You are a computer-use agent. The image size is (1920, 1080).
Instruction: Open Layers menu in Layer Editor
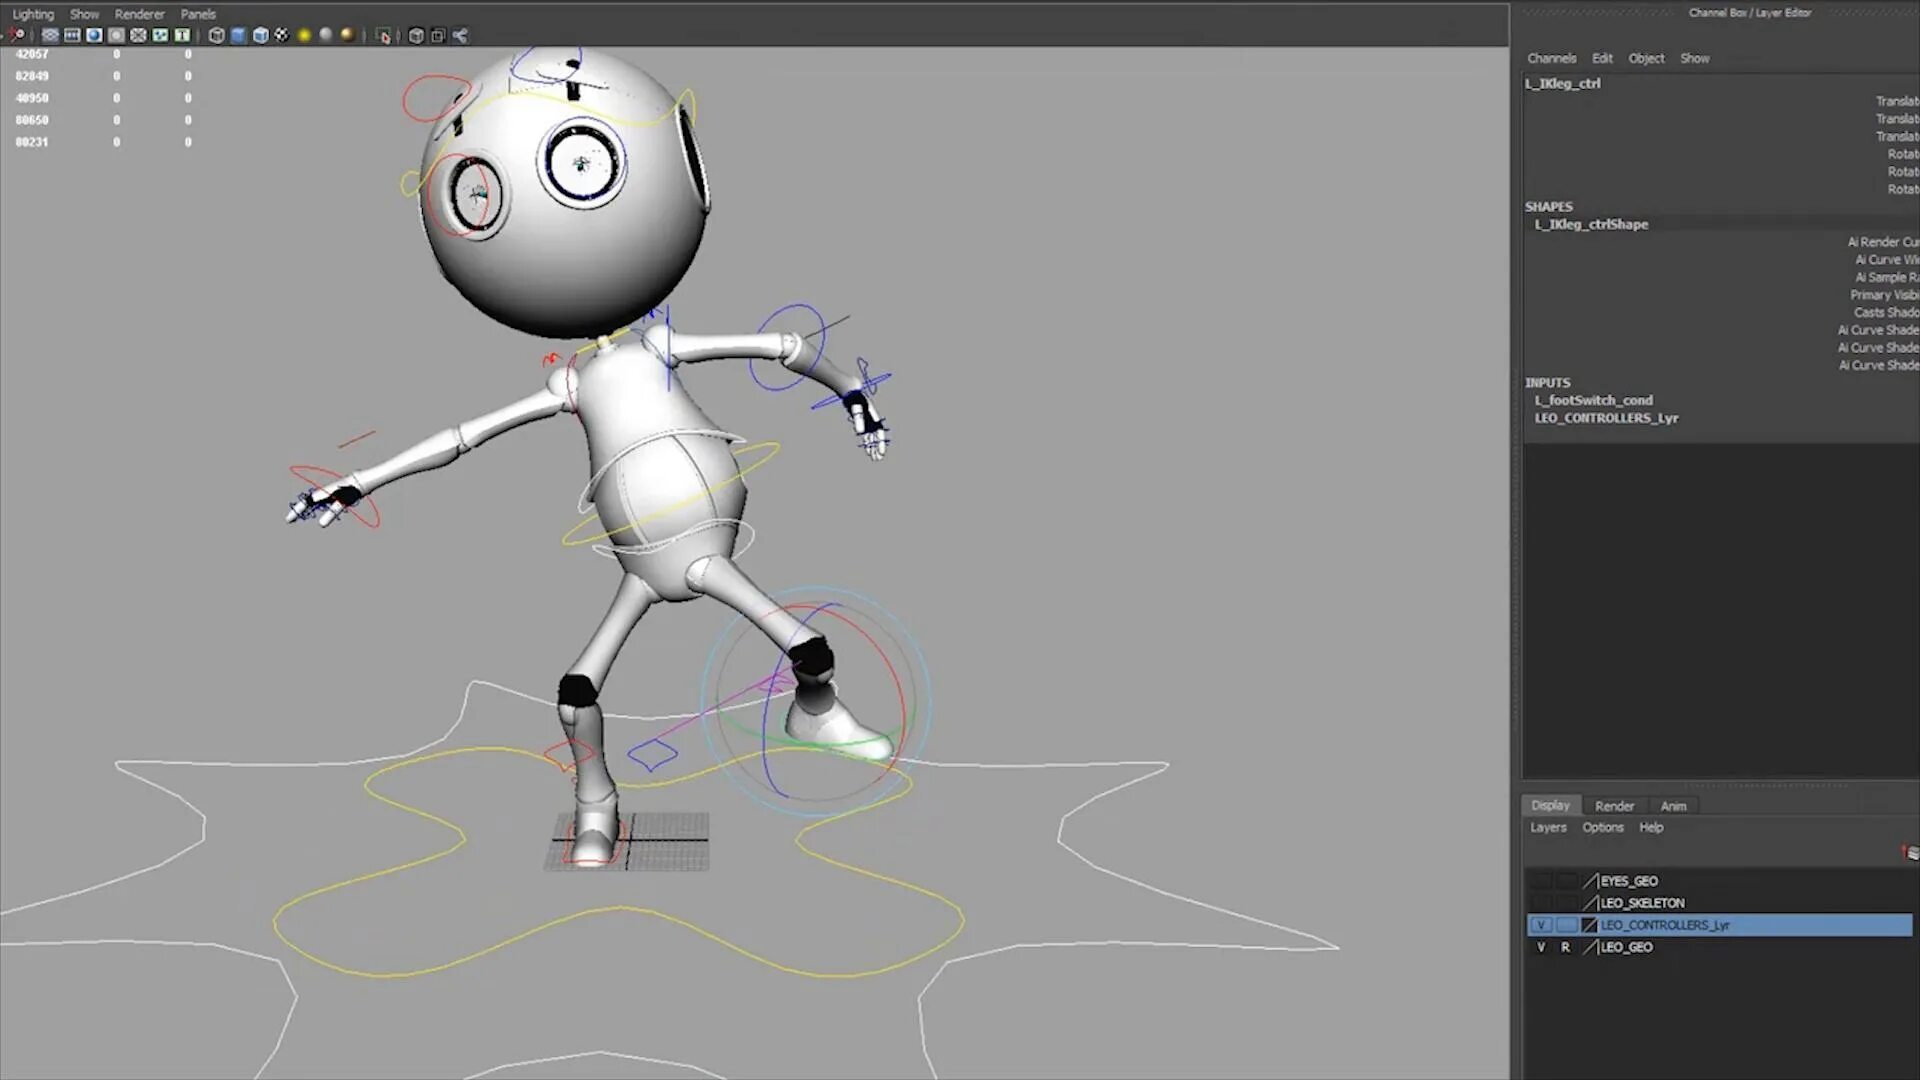click(x=1548, y=827)
